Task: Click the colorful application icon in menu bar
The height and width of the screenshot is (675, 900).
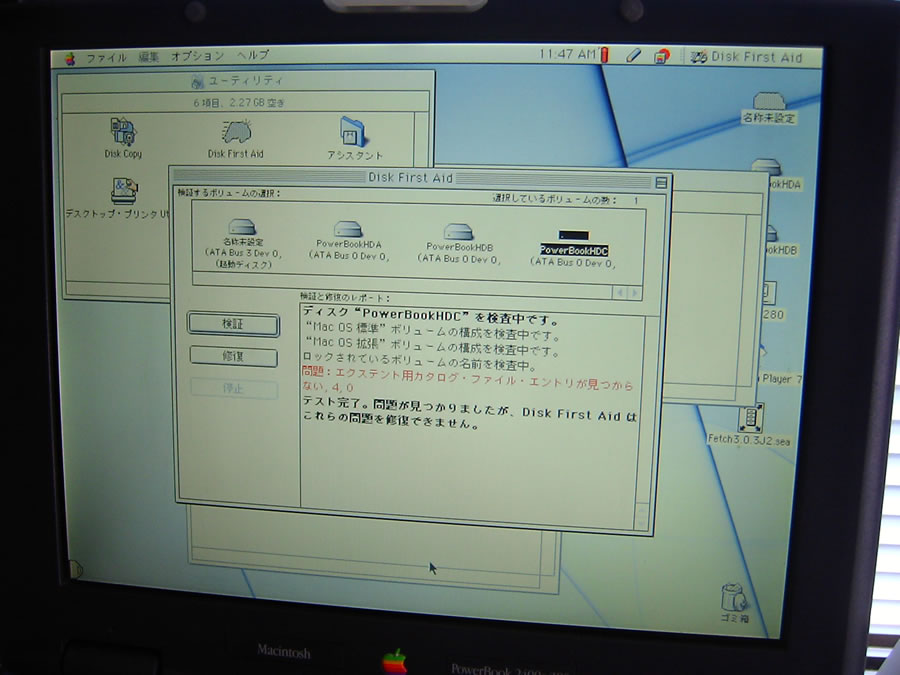Action: pos(662,56)
